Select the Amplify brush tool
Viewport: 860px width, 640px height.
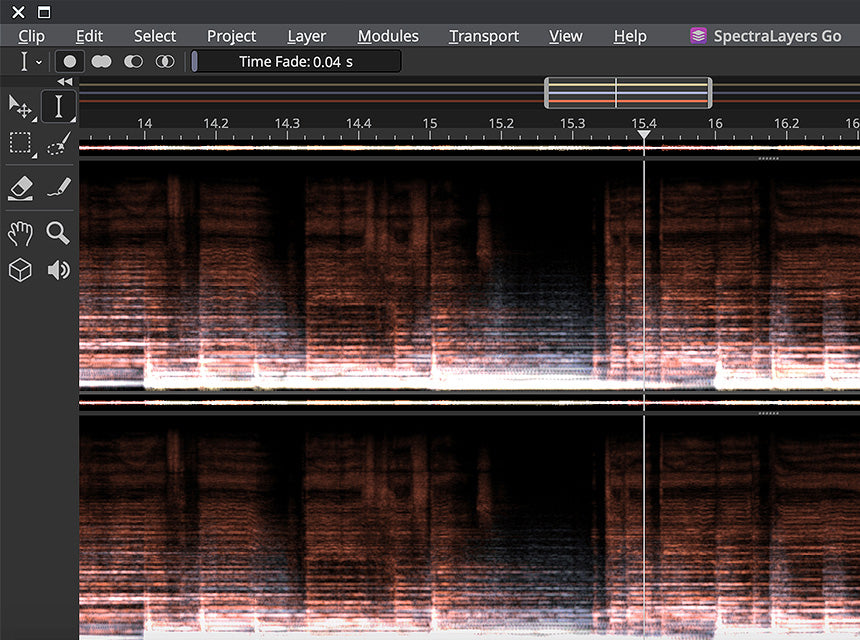(59, 187)
